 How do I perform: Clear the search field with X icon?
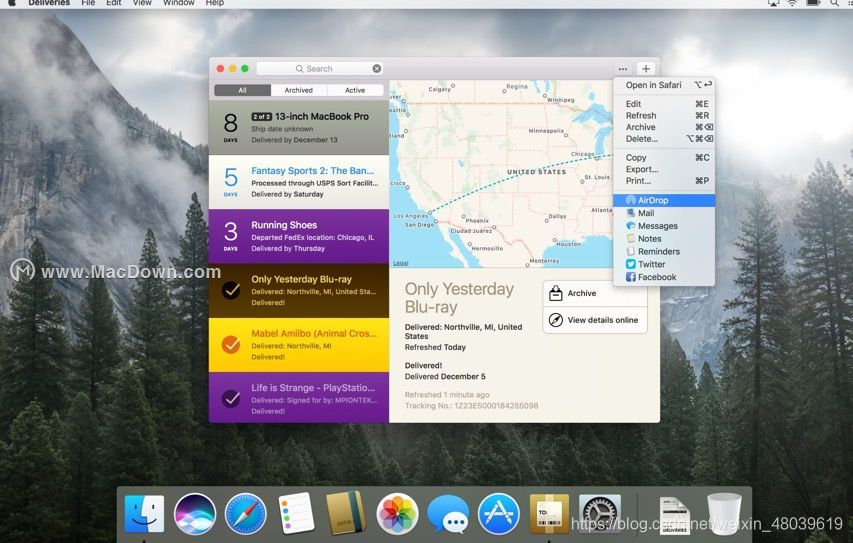pos(376,69)
